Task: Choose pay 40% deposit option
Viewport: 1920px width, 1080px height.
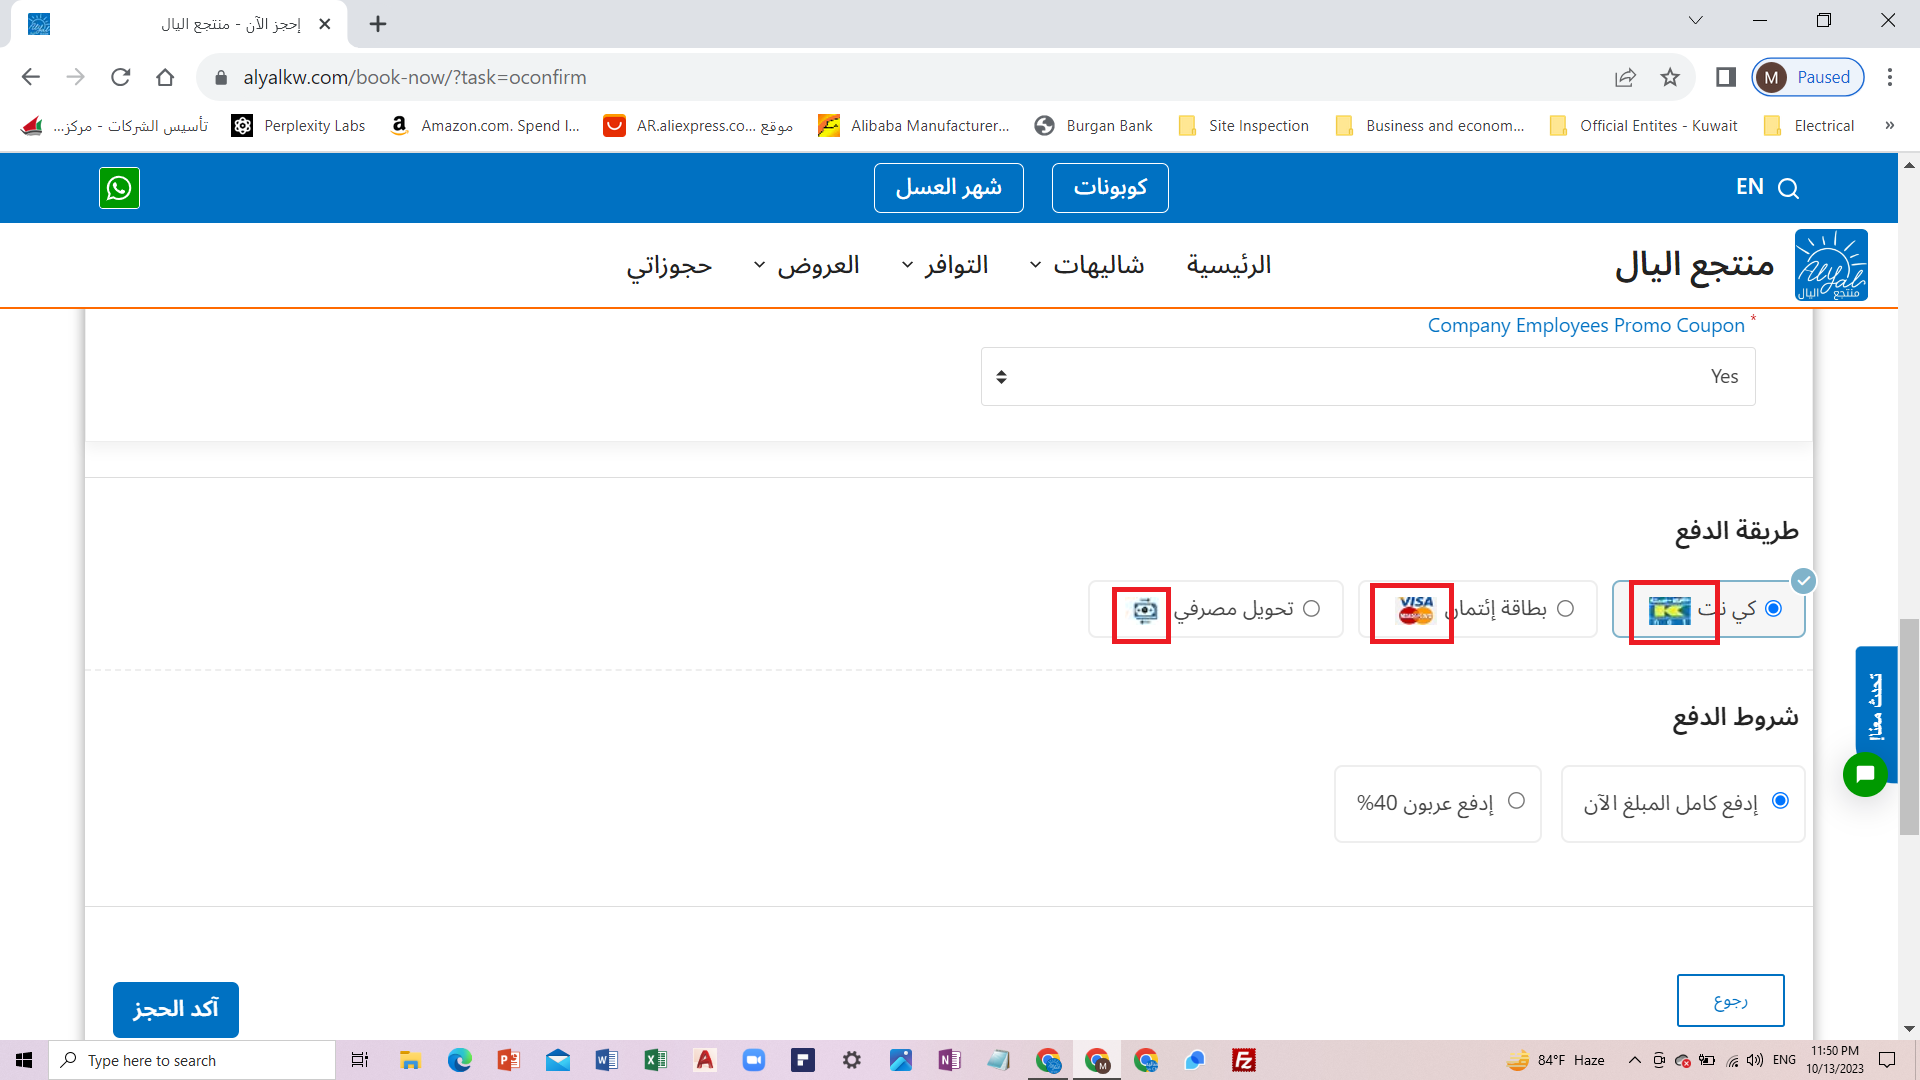Action: (x=1516, y=800)
